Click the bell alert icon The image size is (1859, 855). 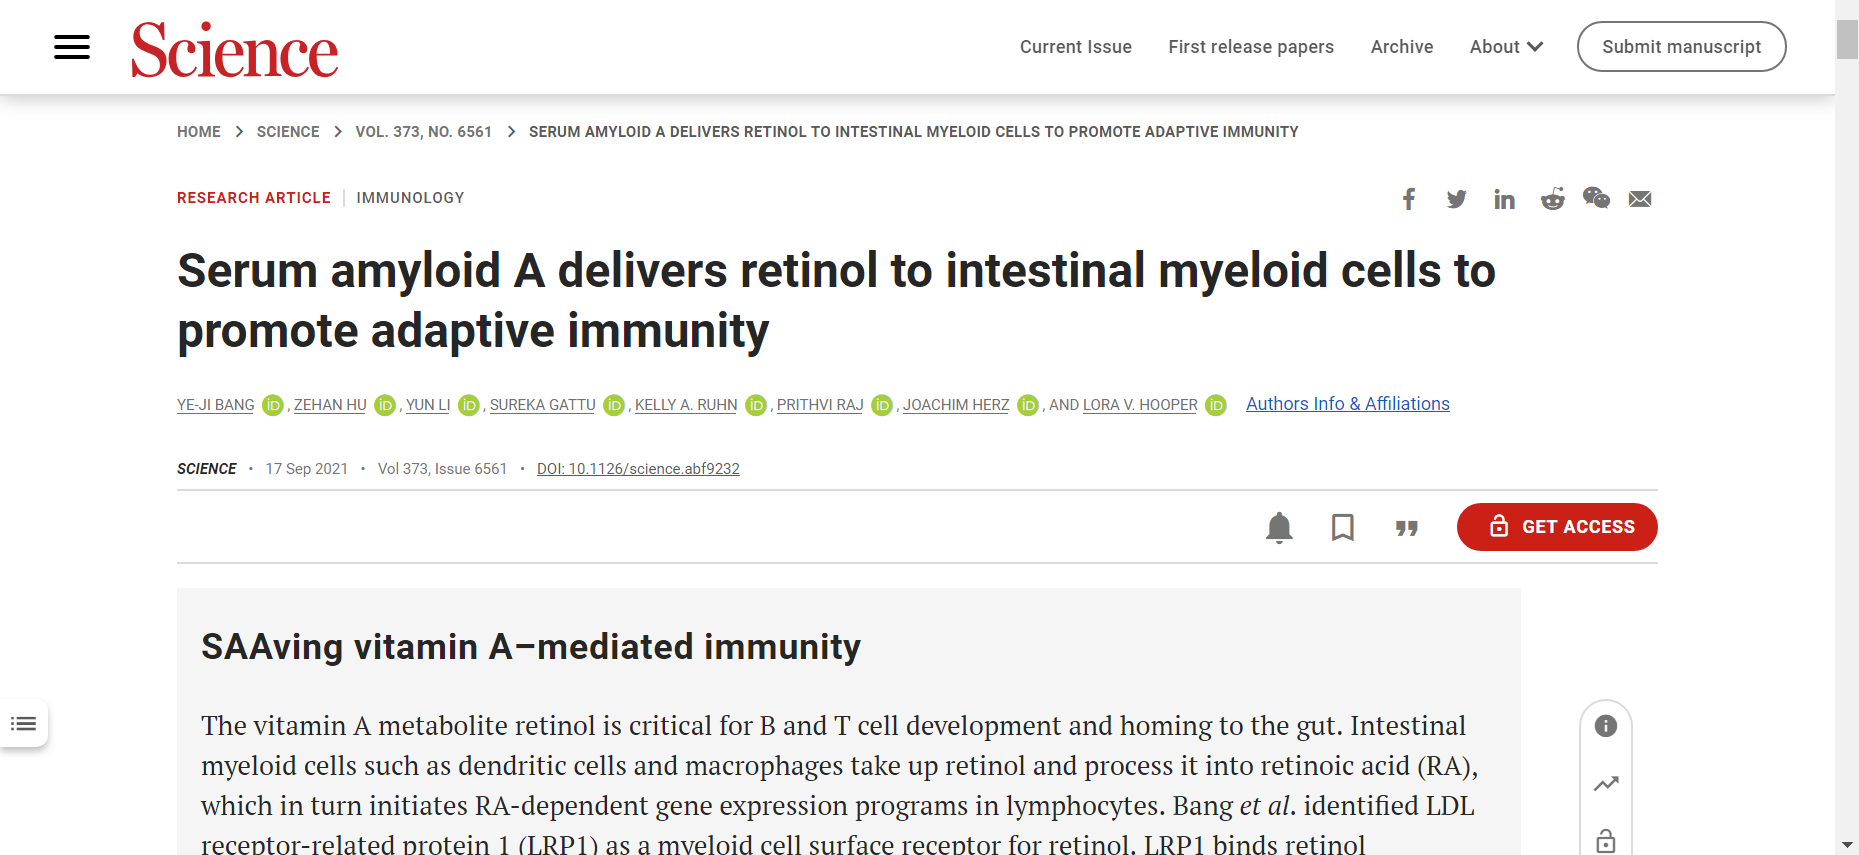click(1279, 527)
